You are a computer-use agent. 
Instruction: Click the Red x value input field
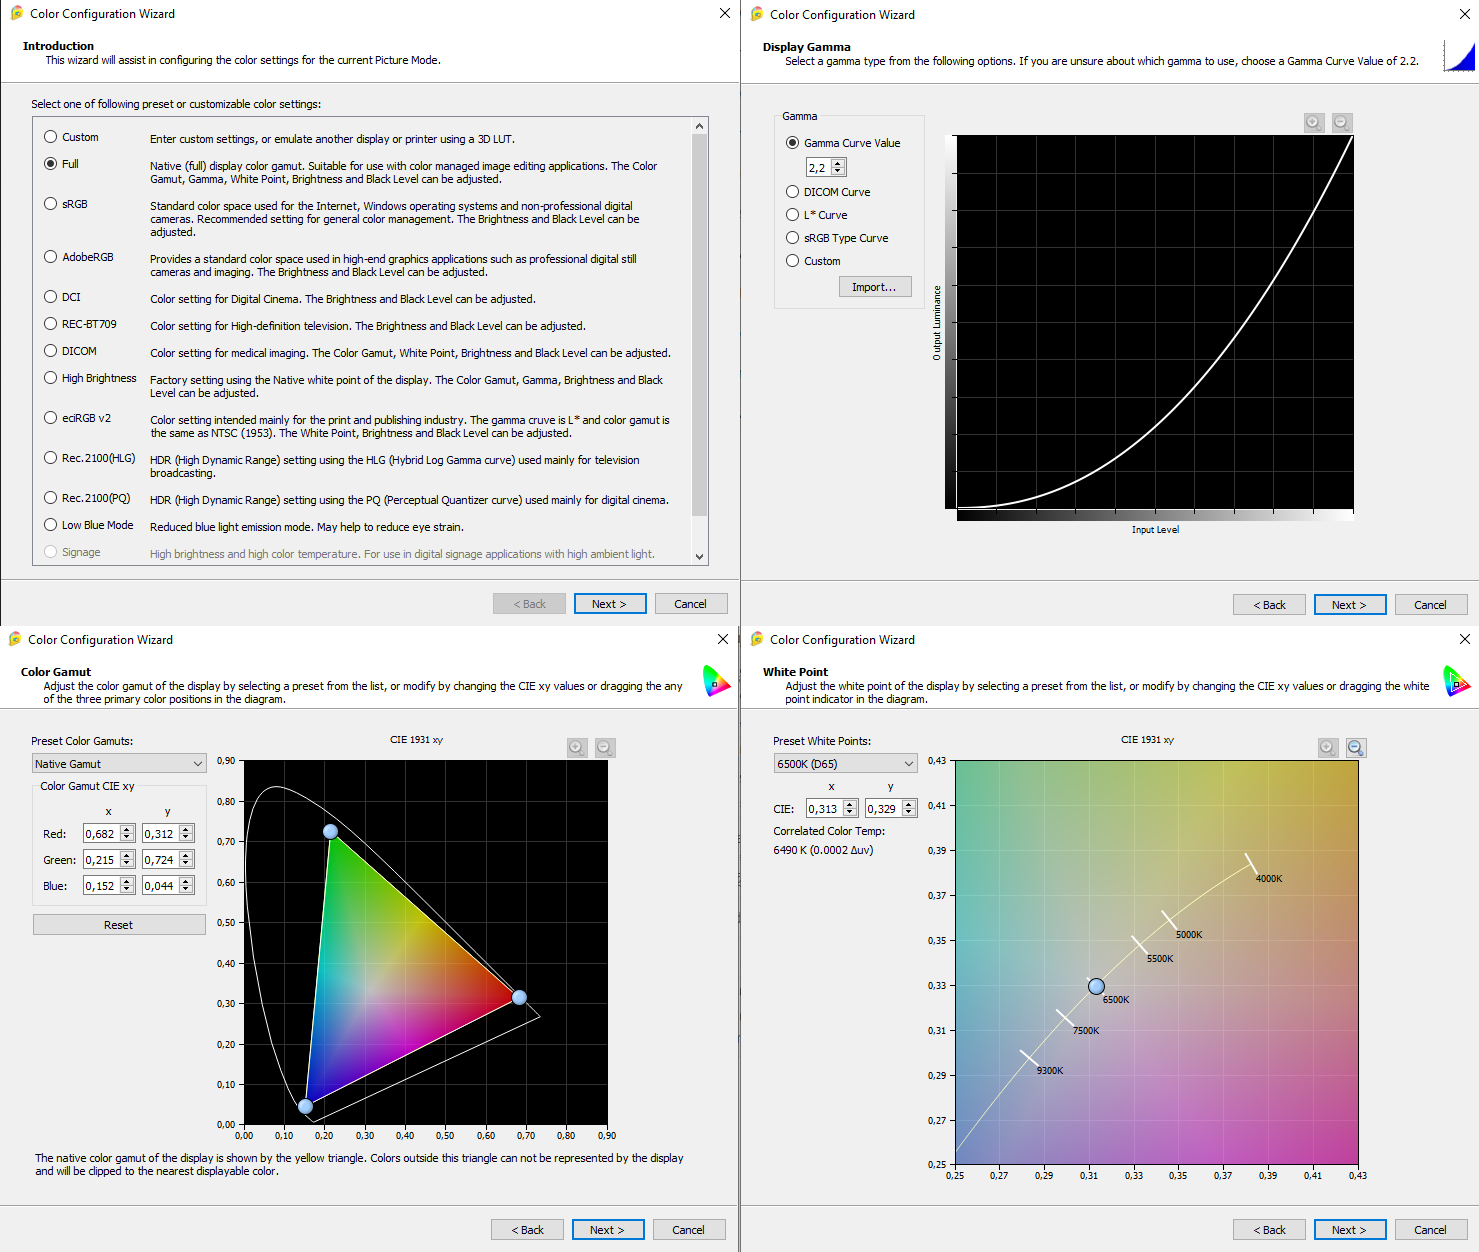pos(101,834)
